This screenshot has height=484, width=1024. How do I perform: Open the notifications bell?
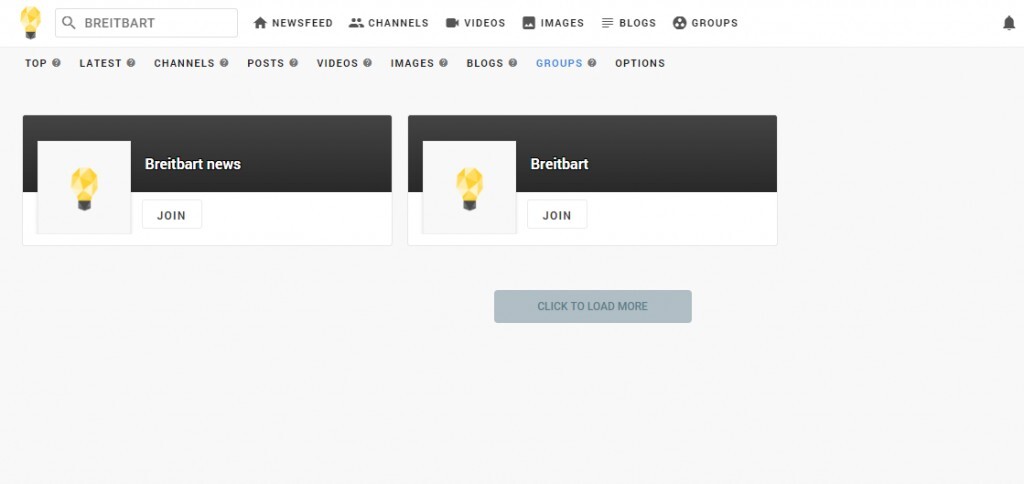(1008, 23)
